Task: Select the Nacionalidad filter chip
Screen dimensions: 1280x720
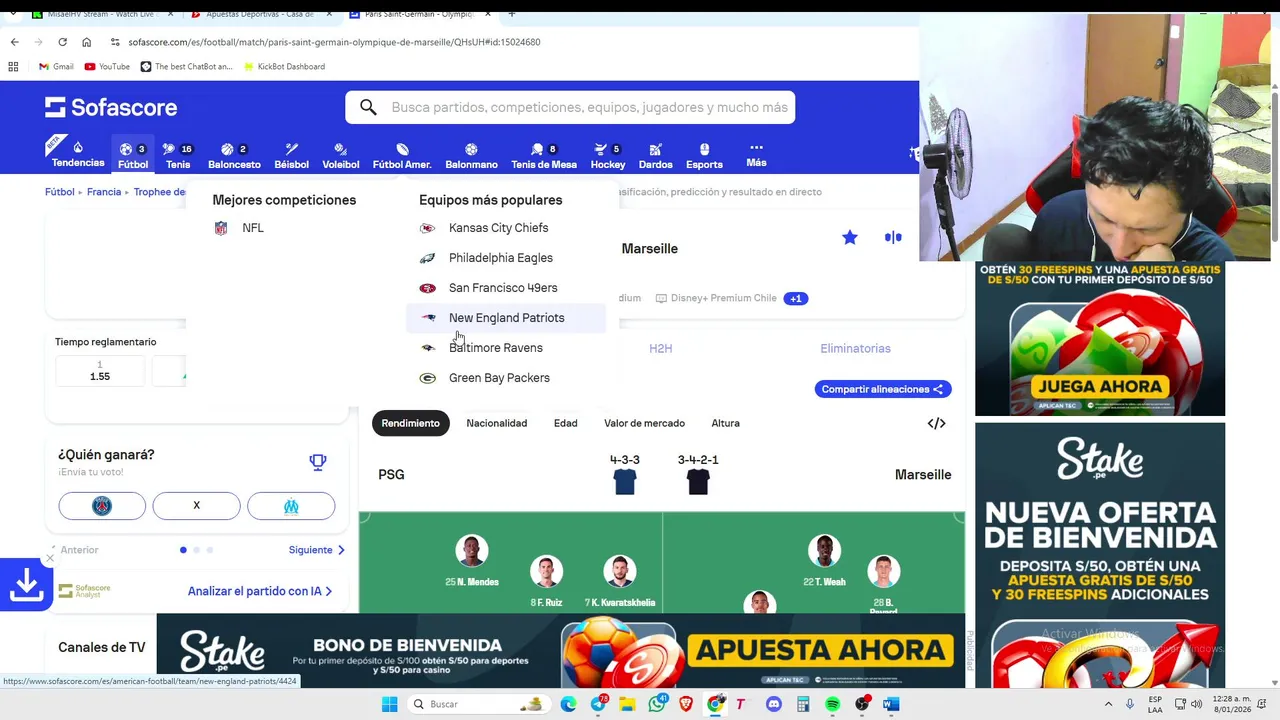Action: 496,423
